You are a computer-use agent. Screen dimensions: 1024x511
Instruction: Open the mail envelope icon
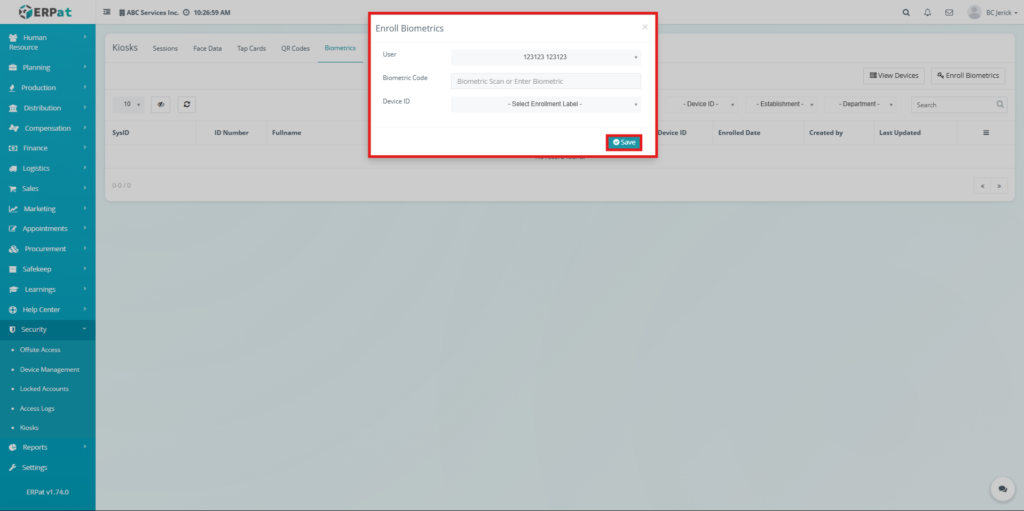pos(948,13)
